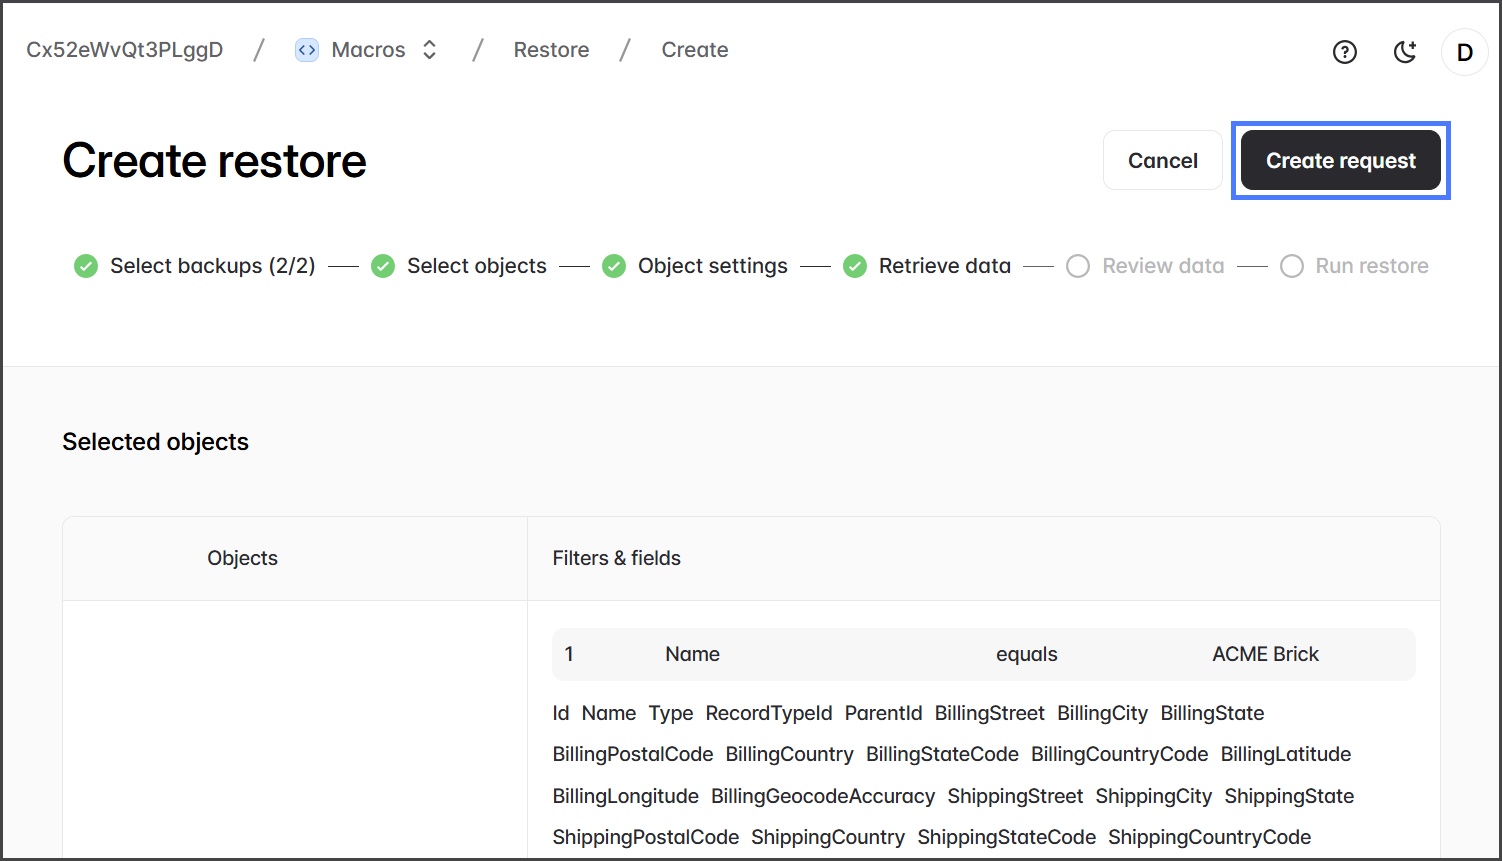Click the Retrieve data green checkmark icon
Screen dimensions: 1502x861
click(x=855, y=266)
